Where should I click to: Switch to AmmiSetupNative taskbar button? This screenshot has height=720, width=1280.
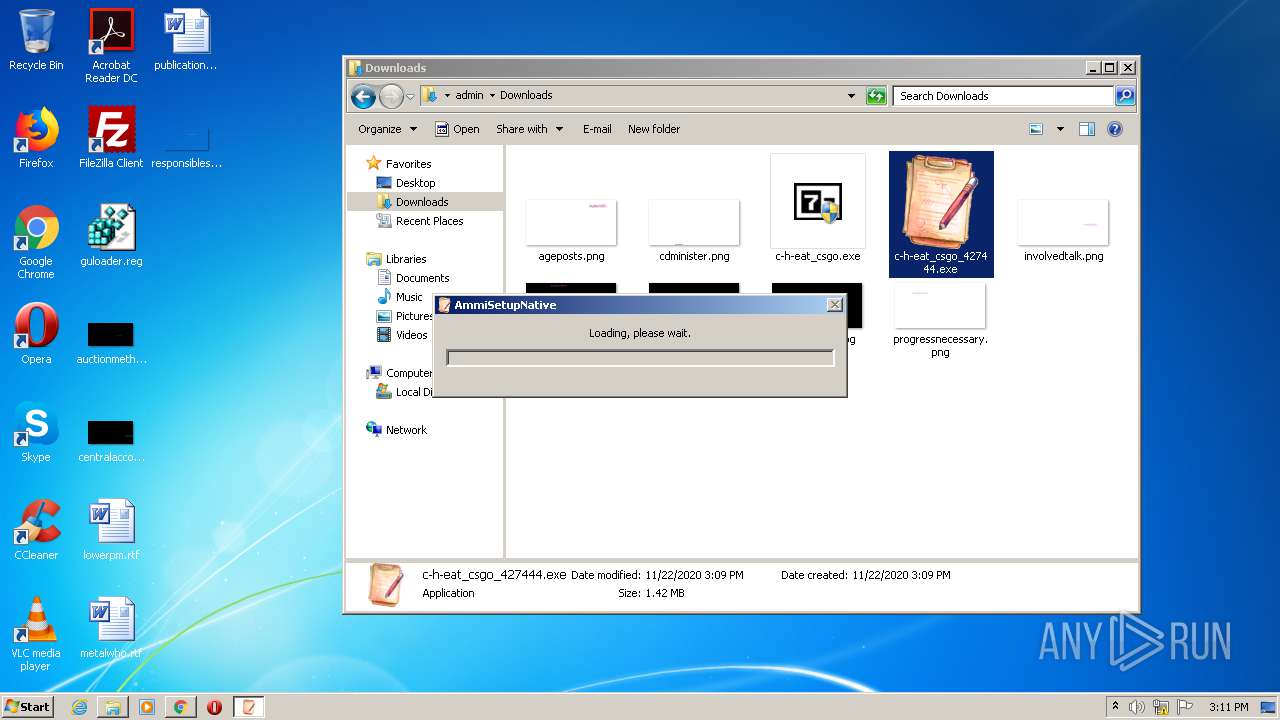tap(250, 707)
